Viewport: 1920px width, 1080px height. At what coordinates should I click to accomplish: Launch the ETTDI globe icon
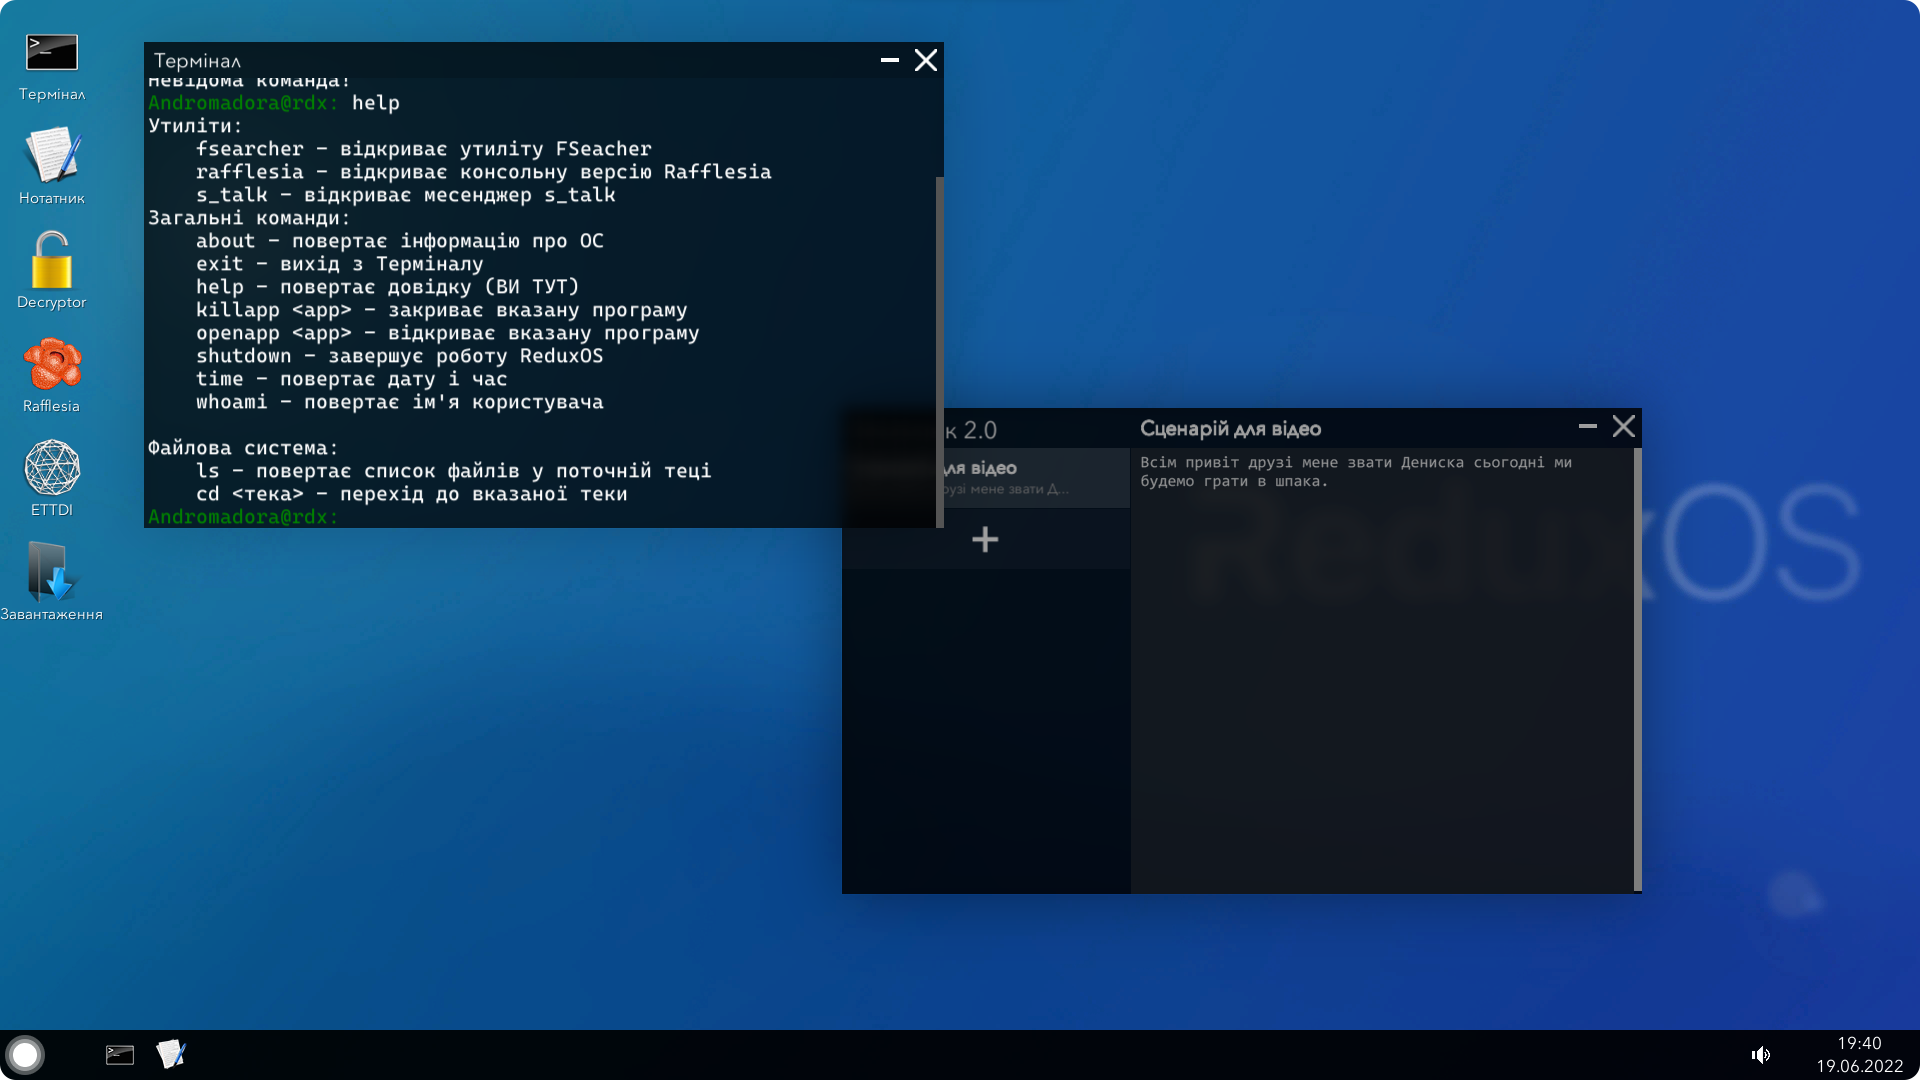point(52,468)
